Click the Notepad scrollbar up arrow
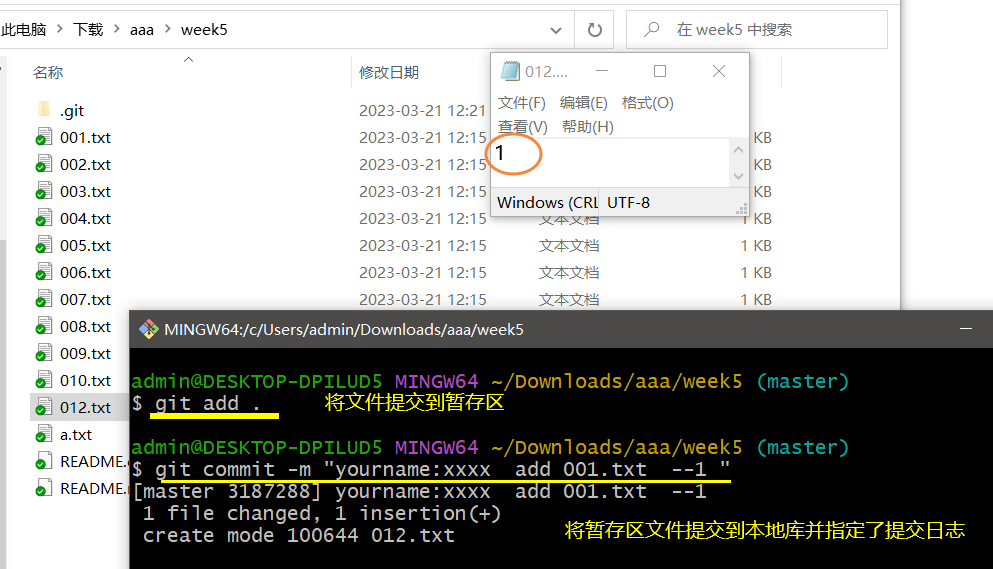Screen dimensions: 993x569 click(738, 150)
